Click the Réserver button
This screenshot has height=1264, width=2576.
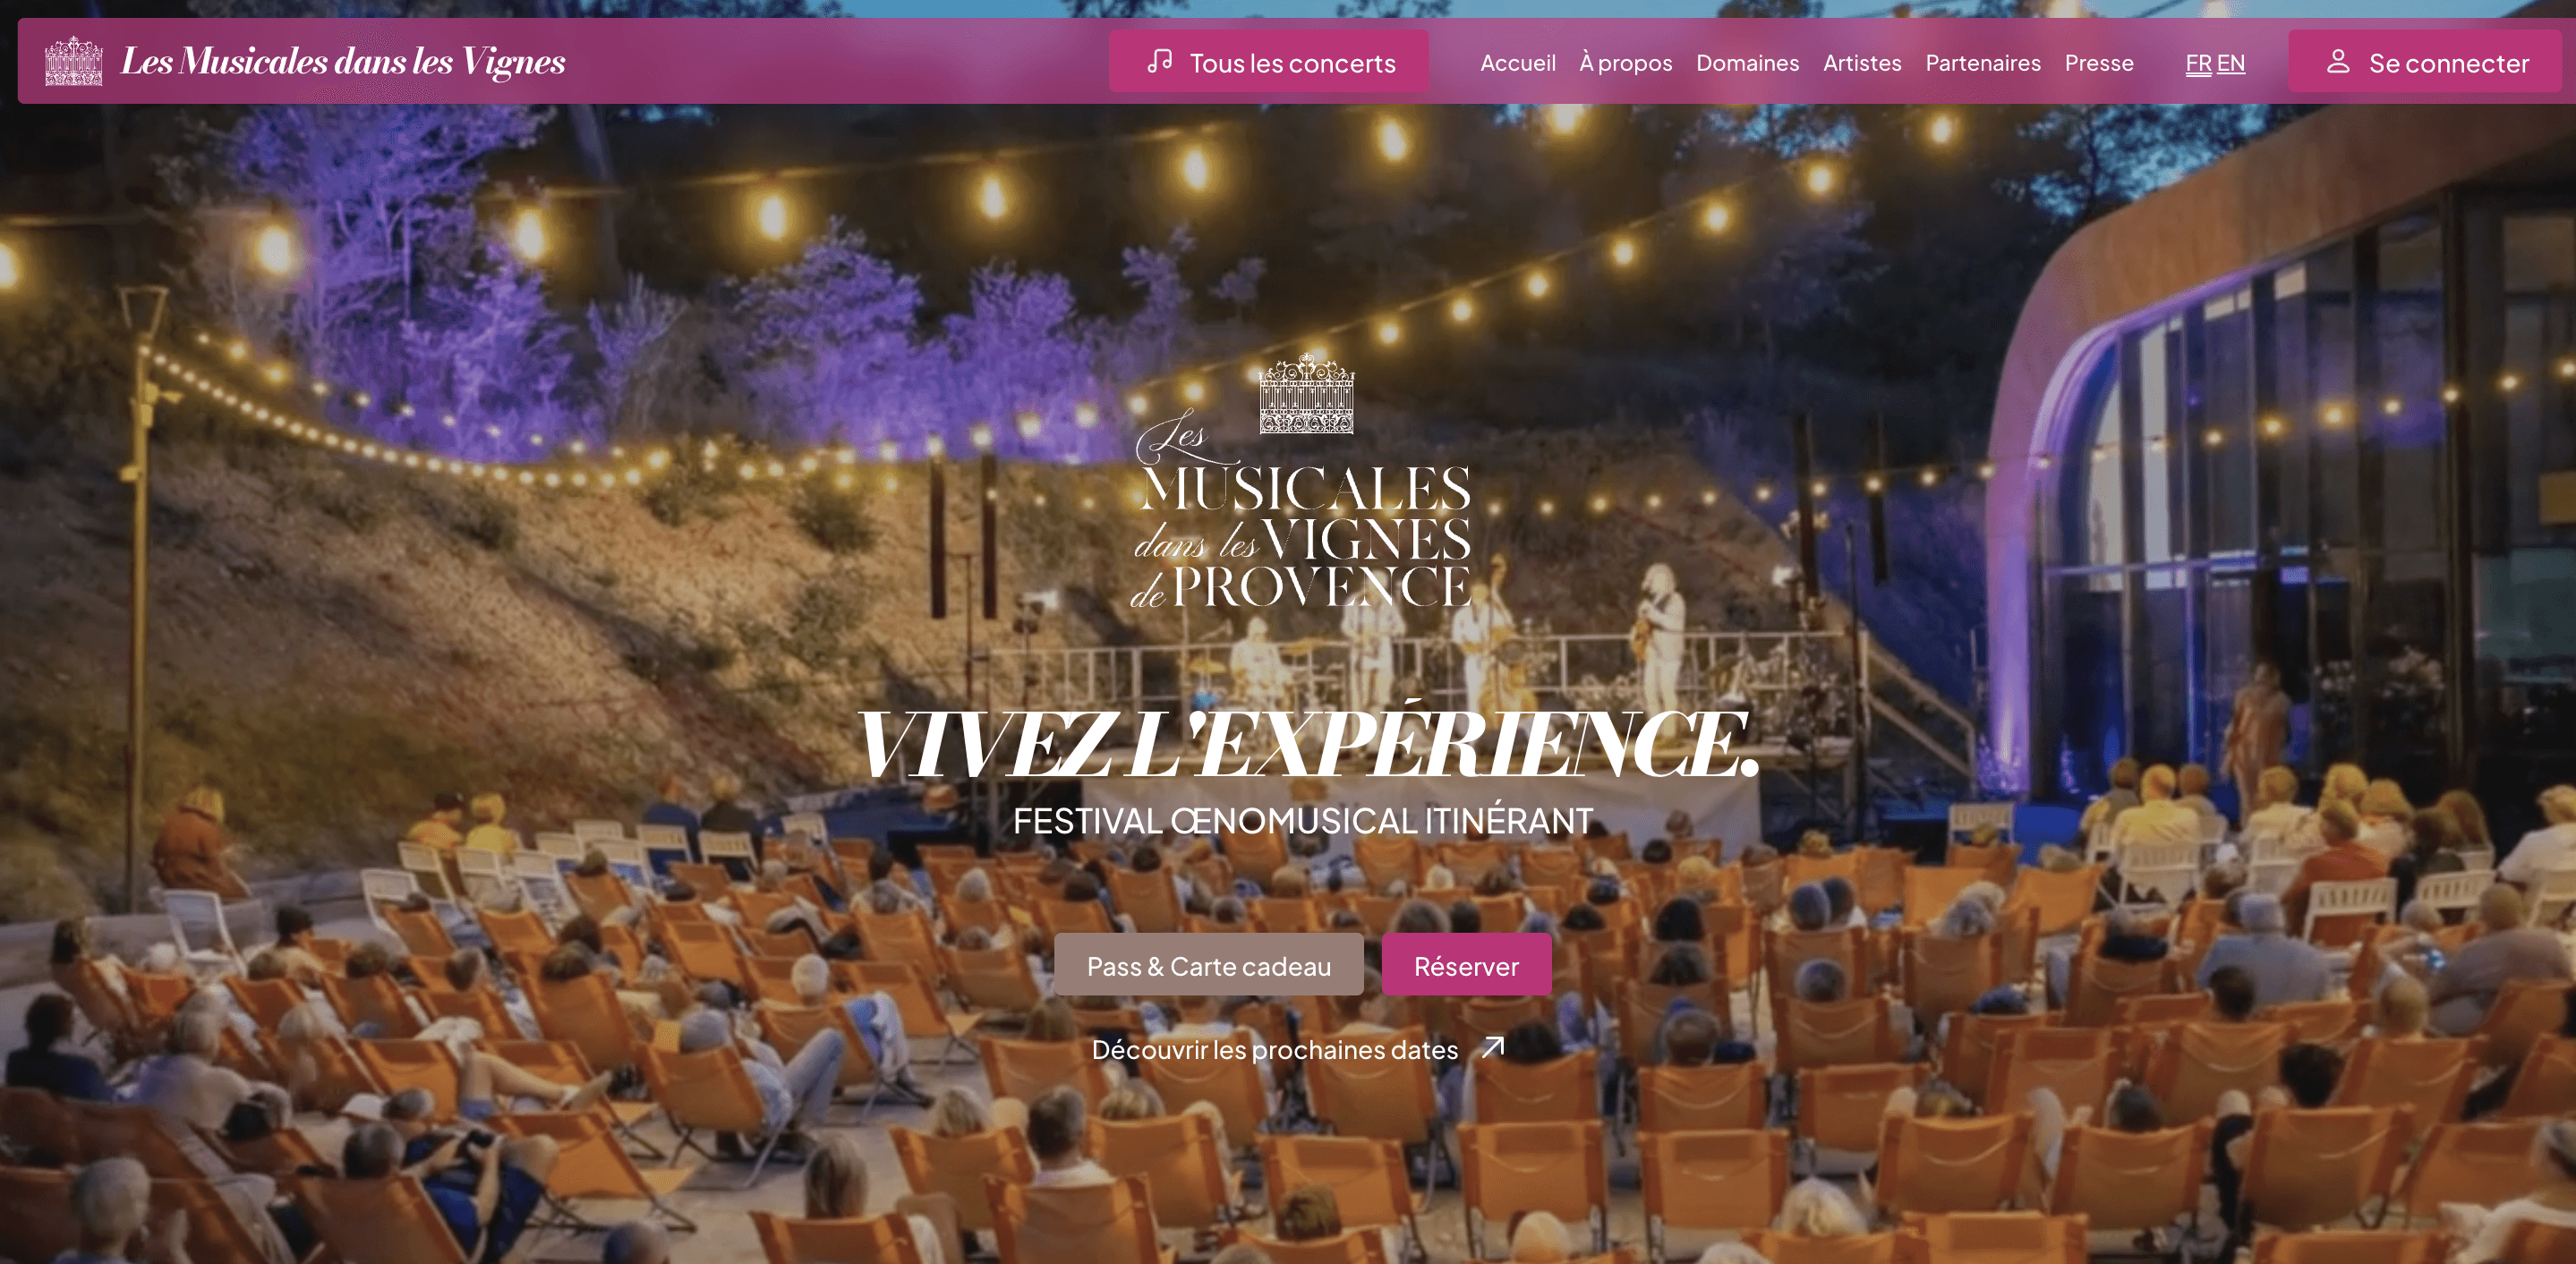click(x=1466, y=965)
